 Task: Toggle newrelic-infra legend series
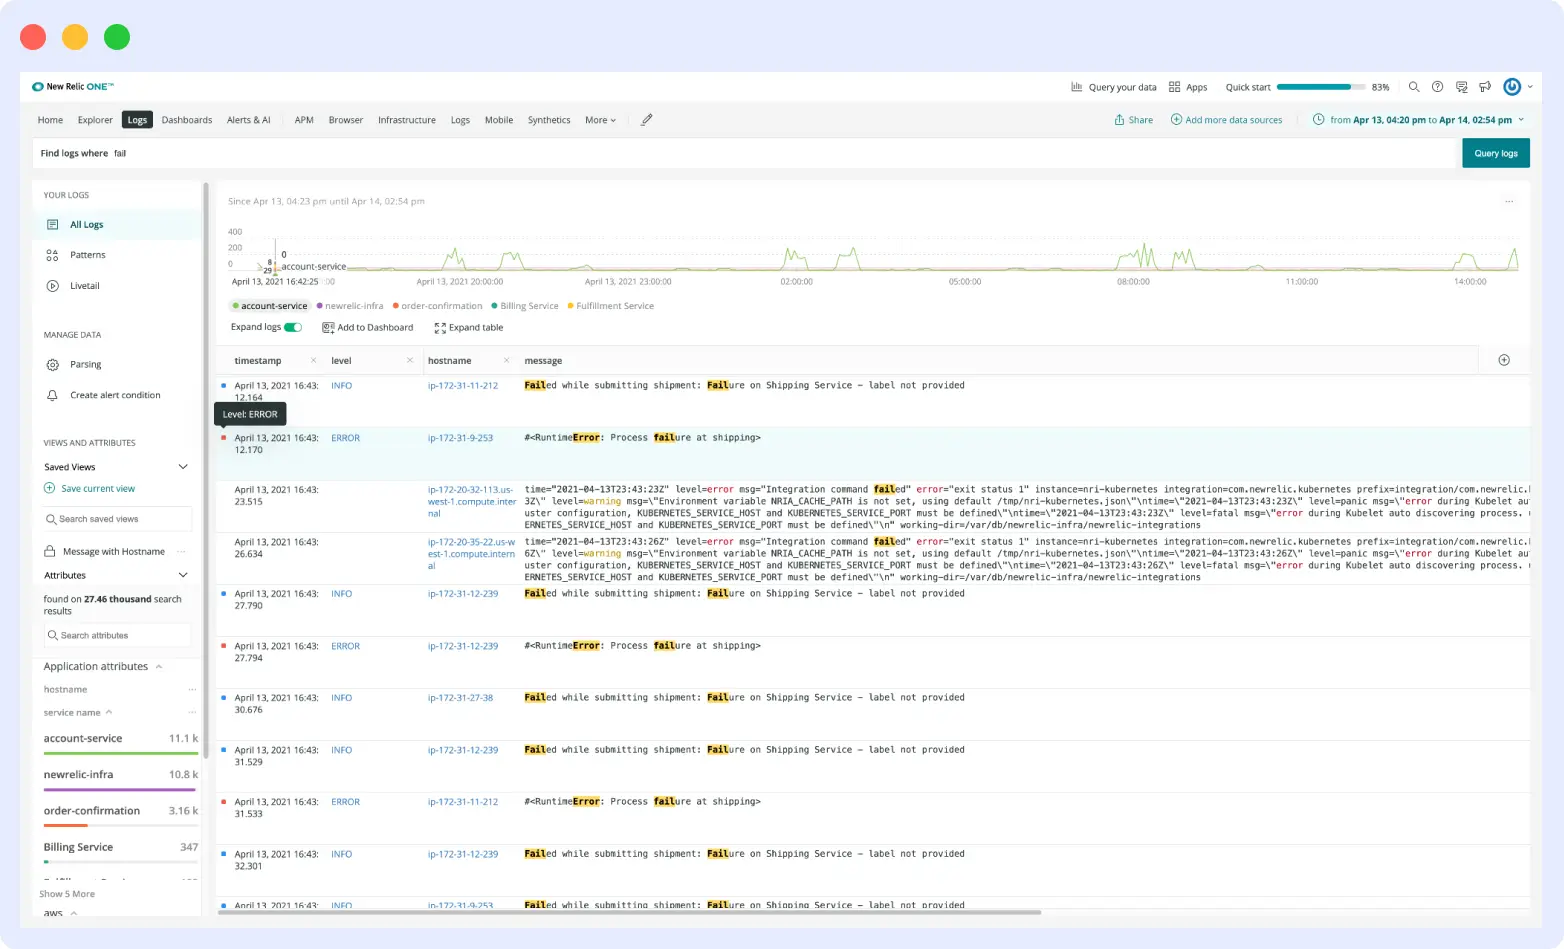pyautogui.click(x=350, y=306)
